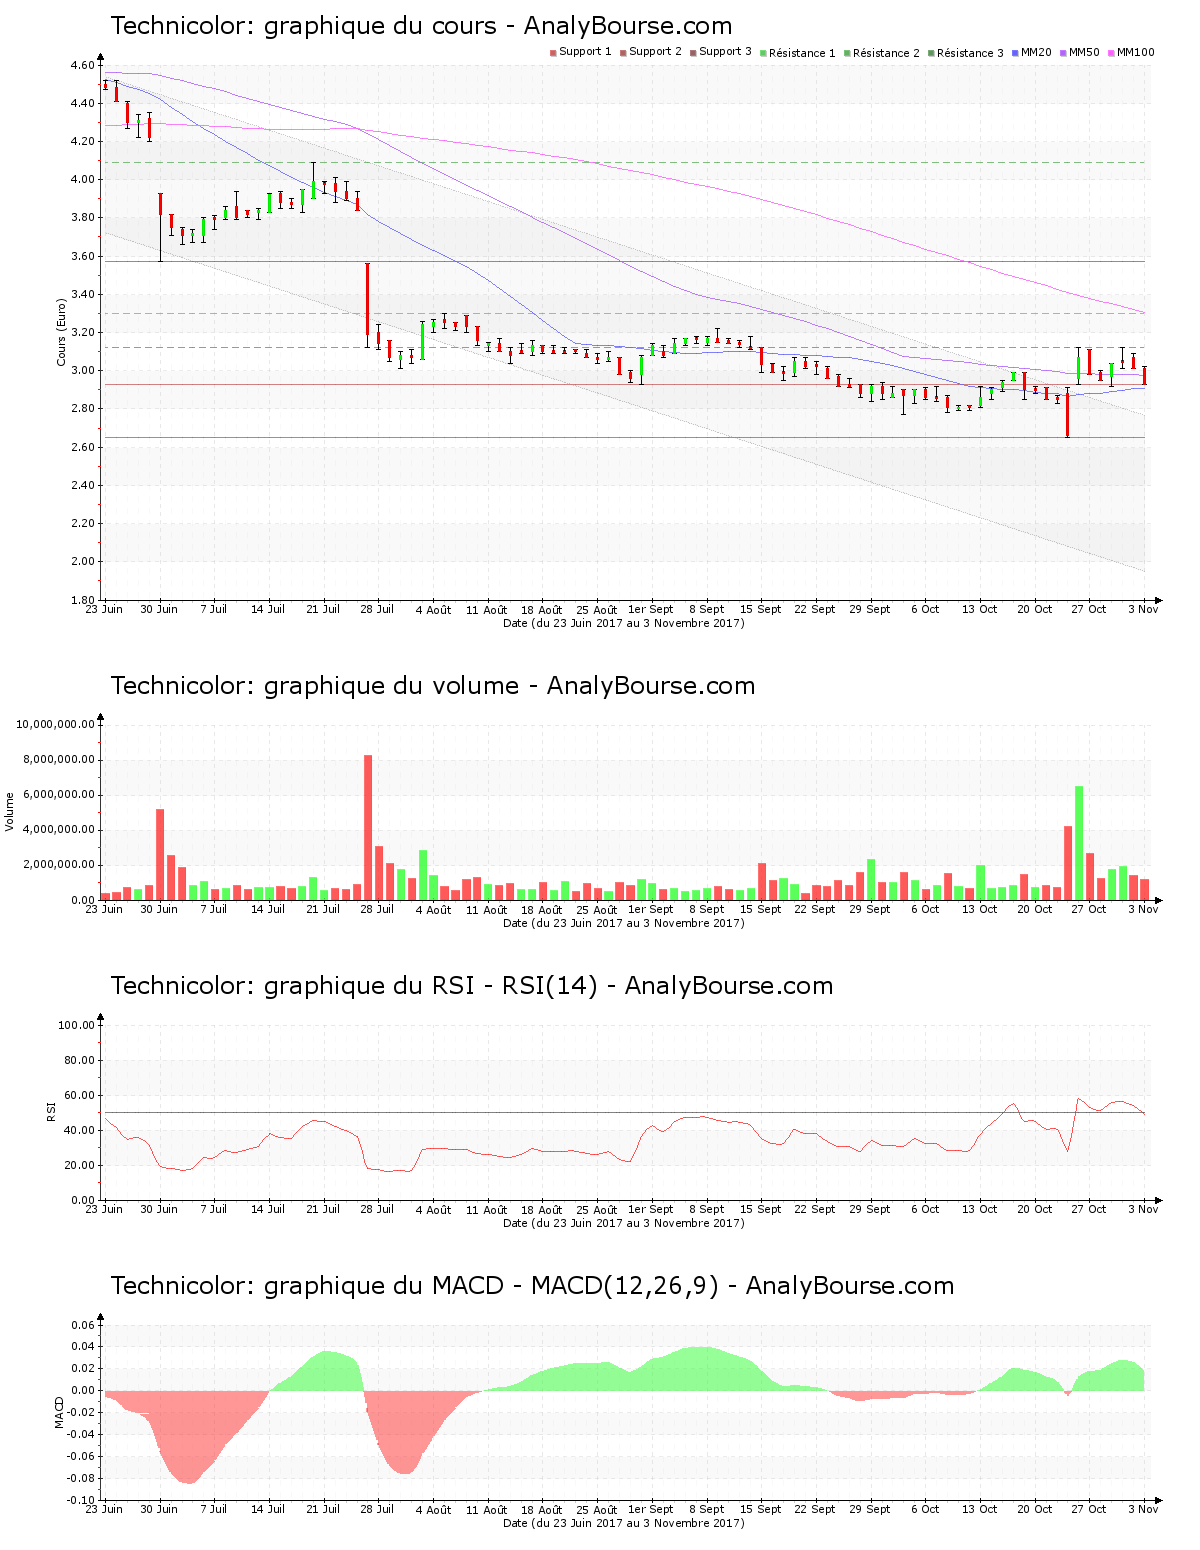Click the tallest red volume bar near 28 Juil
The width and height of the screenshot is (1200, 1550).
[368, 828]
